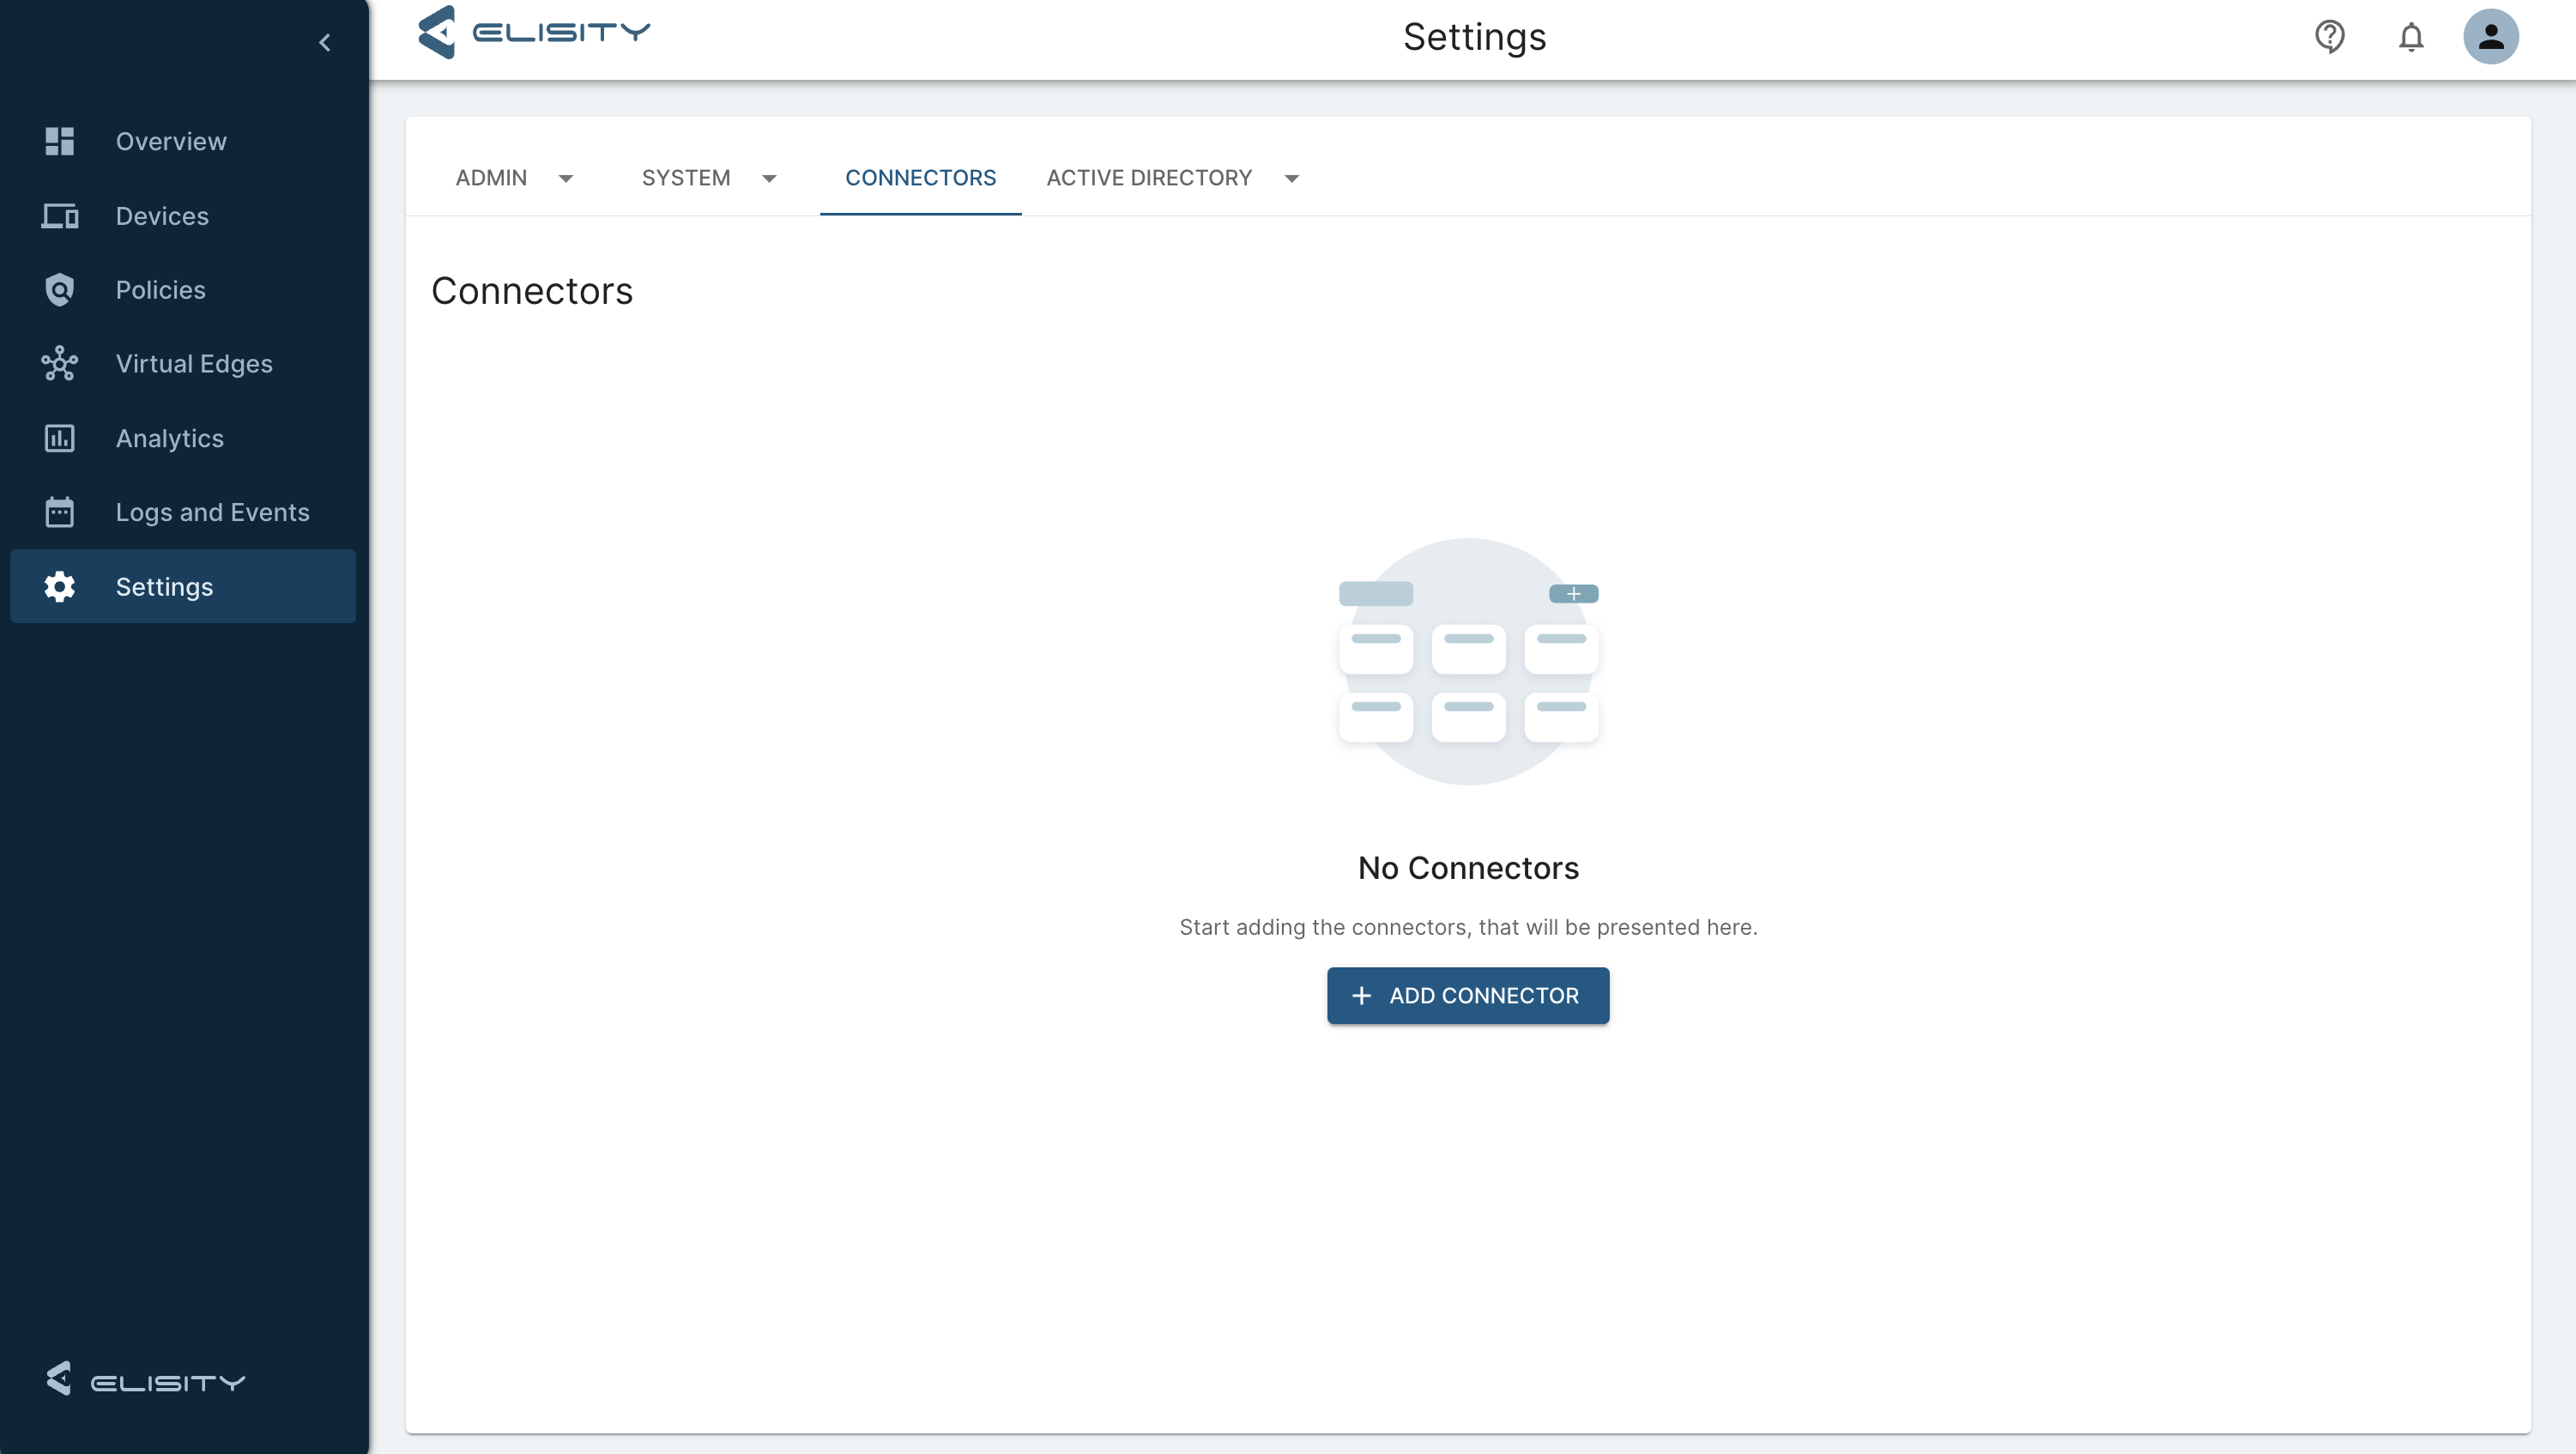
Task: Click the Elisity logo in header
Action: click(534, 33)
